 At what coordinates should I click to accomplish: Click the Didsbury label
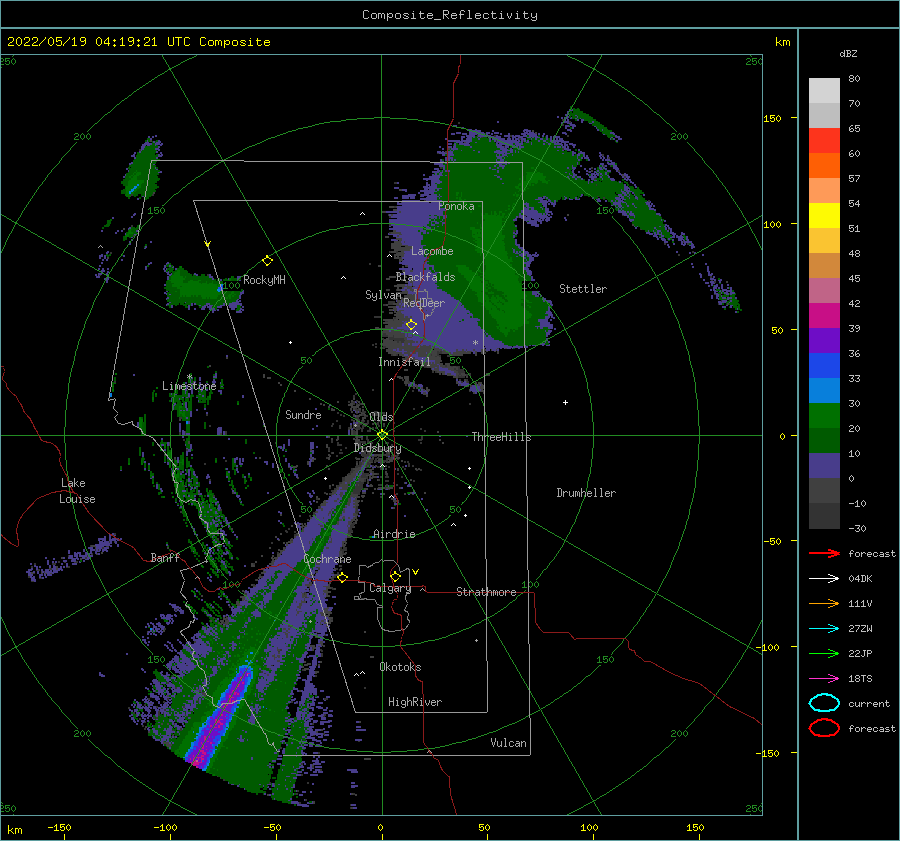pos(378,448)
